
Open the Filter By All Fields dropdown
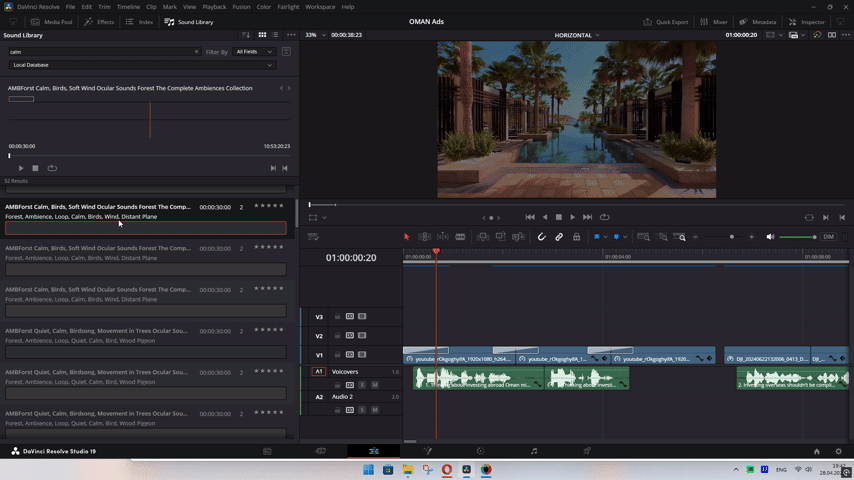click(x=254, y=52)
